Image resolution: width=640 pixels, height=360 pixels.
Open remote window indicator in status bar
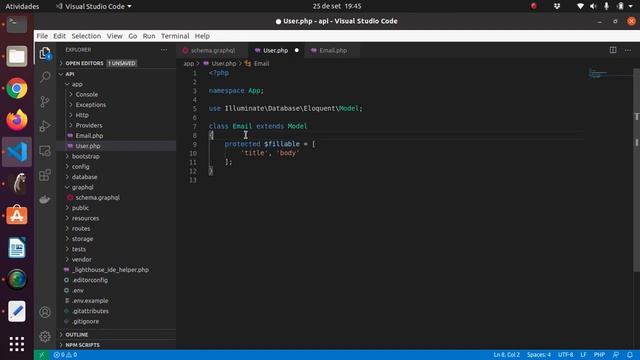coord(42,355)
